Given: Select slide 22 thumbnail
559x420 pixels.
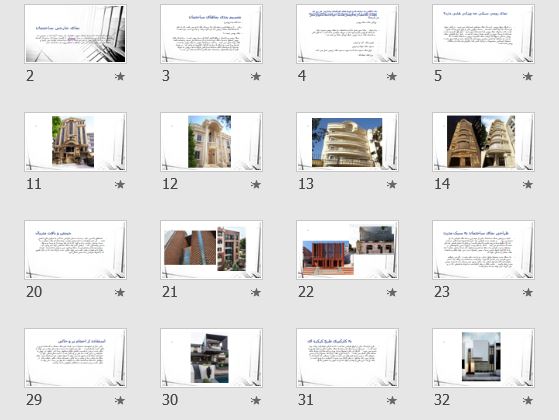Looking at the screenshot, I should [x=347, y=250].
